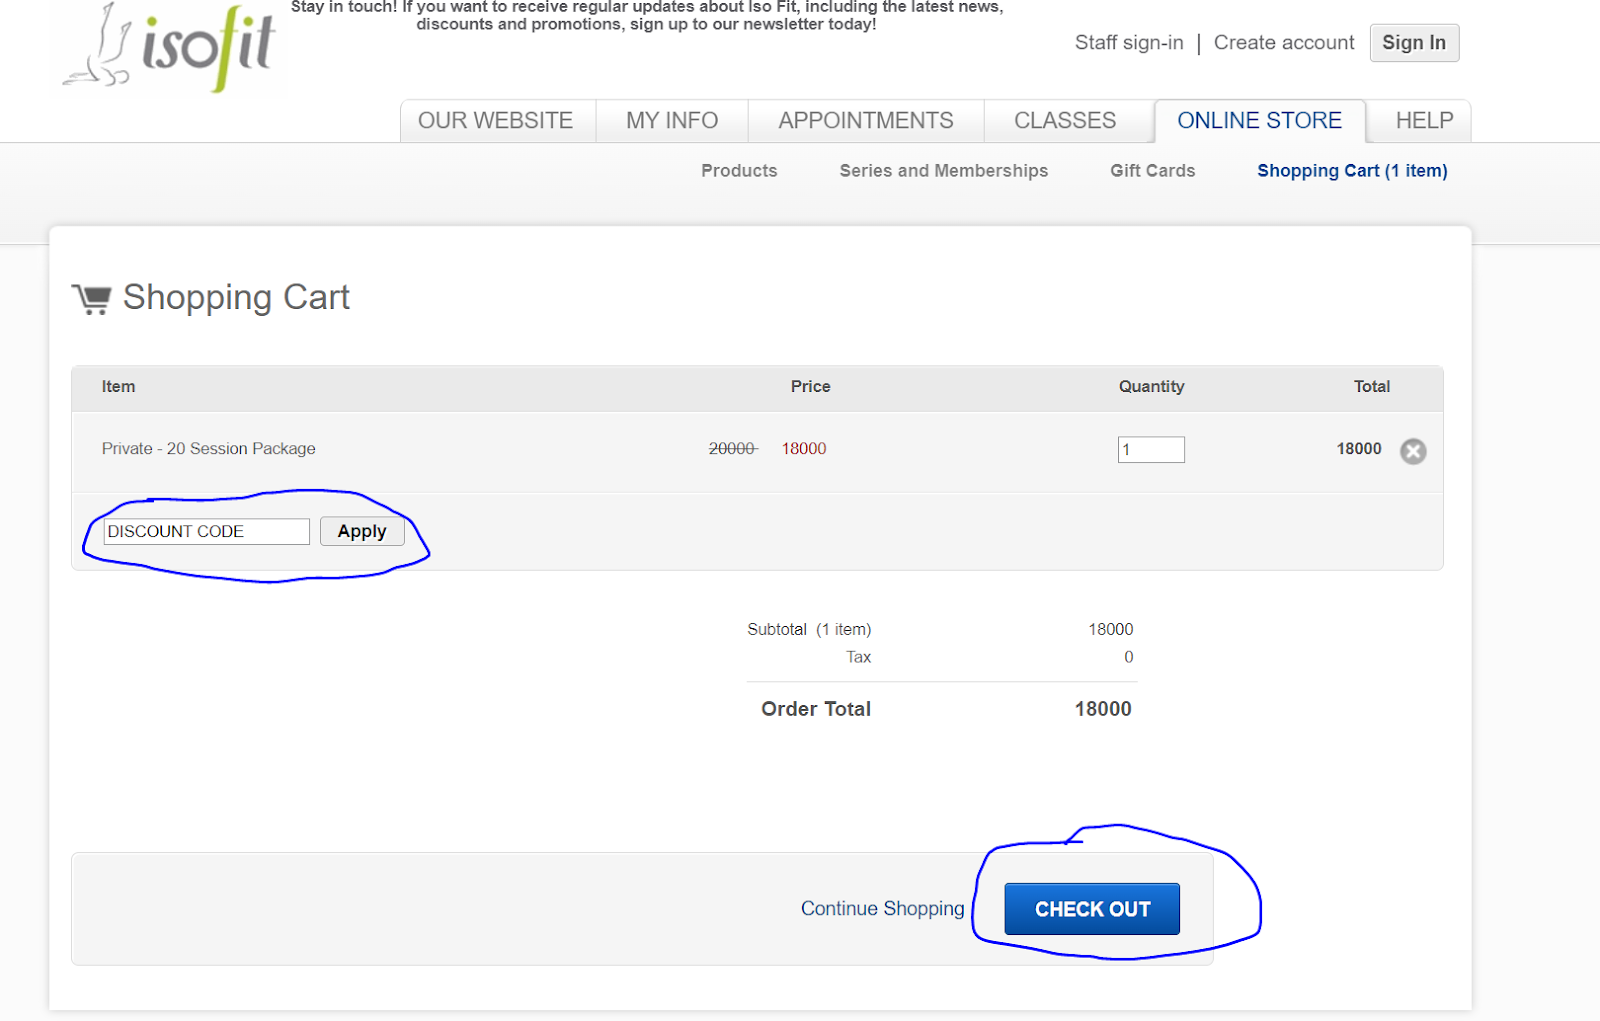Remove the Private 20 Session Package item
Viewport: 1600px width, 1021px height.
coord(1413,451)
